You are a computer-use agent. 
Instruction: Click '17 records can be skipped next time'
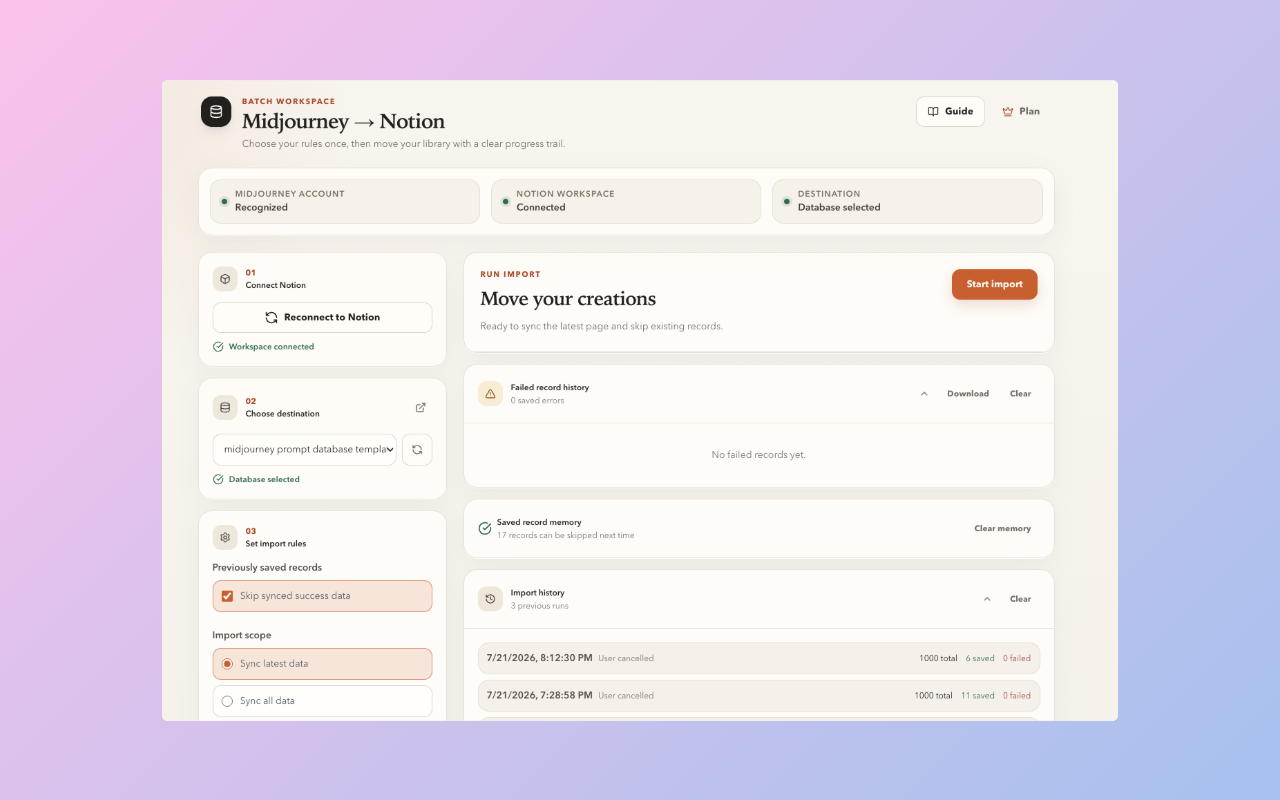click(x=565, y=535)
